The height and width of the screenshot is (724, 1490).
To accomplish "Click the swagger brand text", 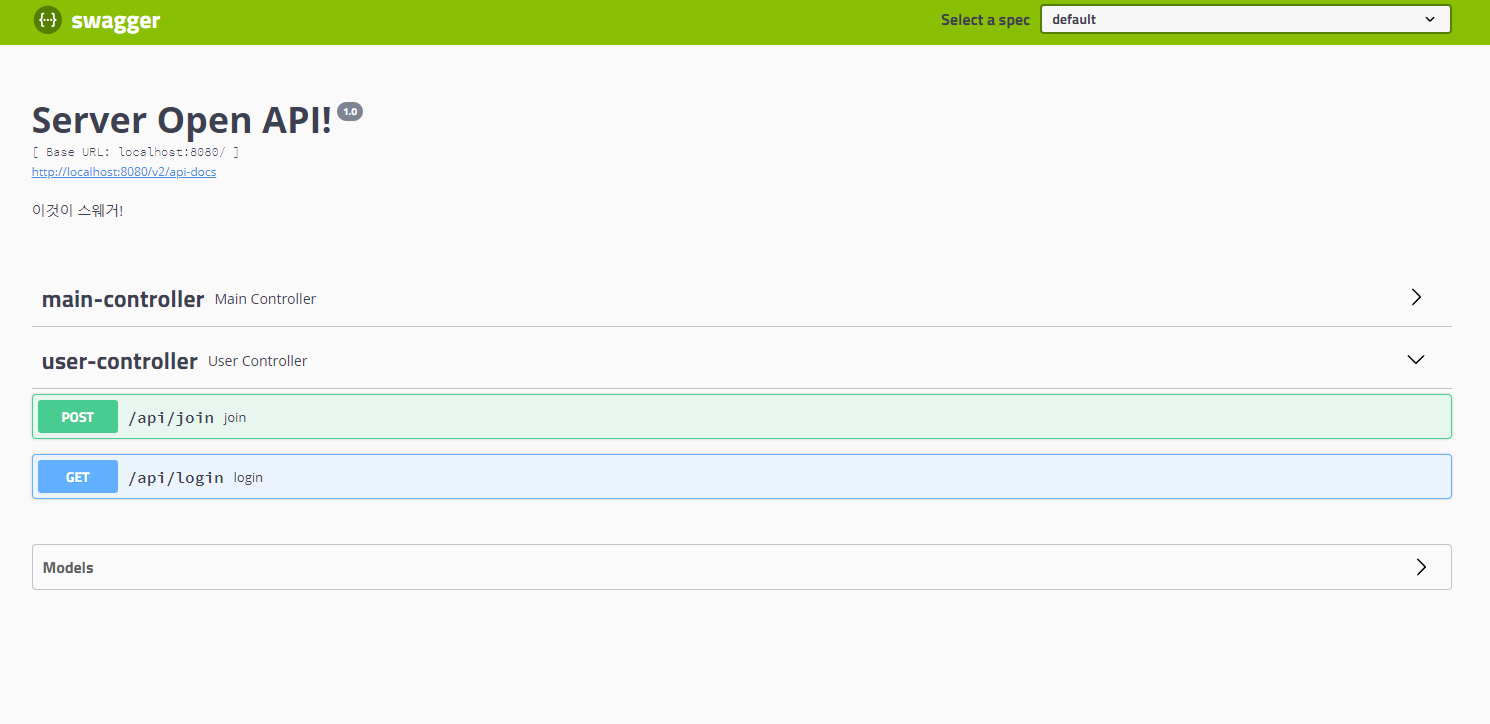I will pyautogui.click(x=116, y=20).
